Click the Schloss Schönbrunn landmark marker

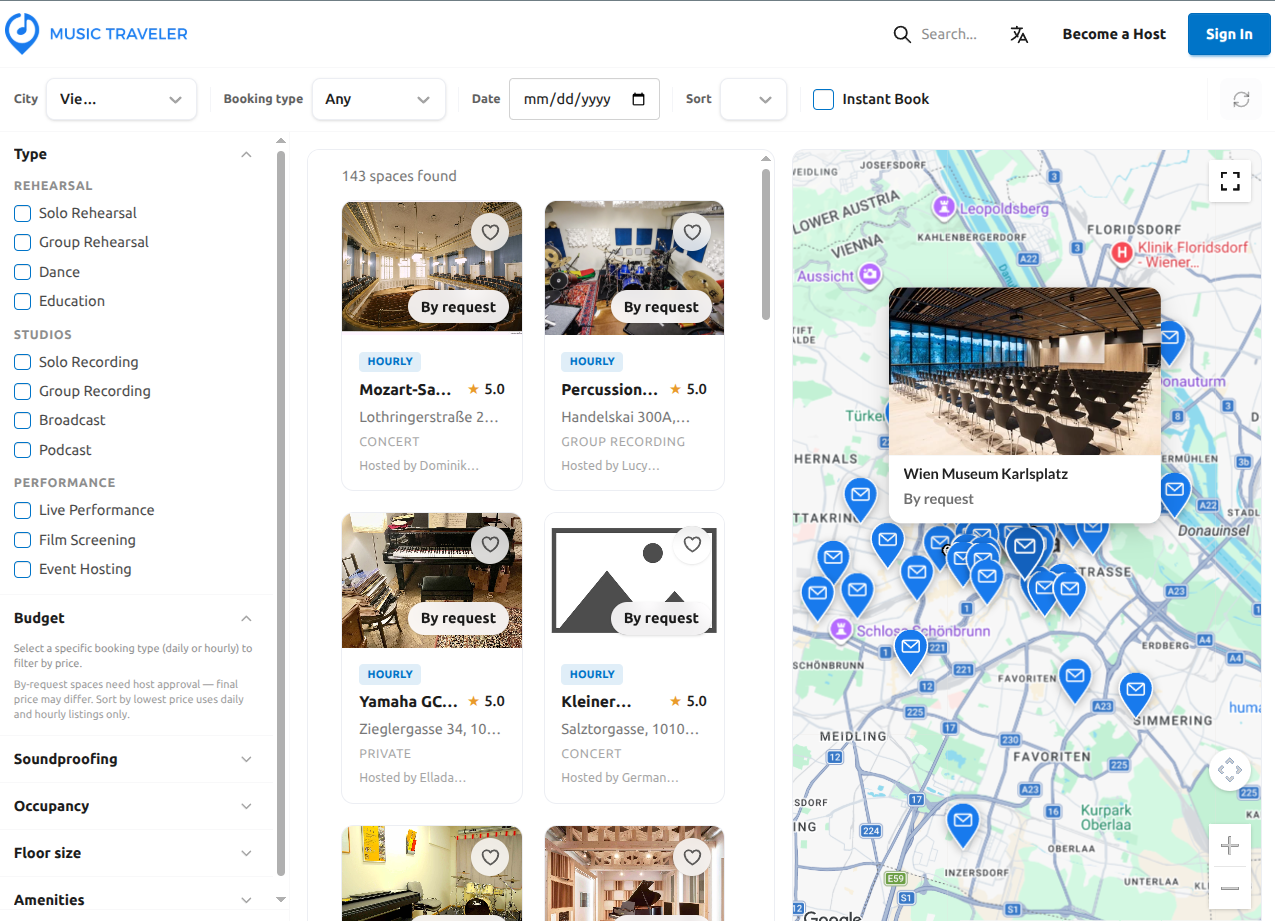(x=843, y=629)
